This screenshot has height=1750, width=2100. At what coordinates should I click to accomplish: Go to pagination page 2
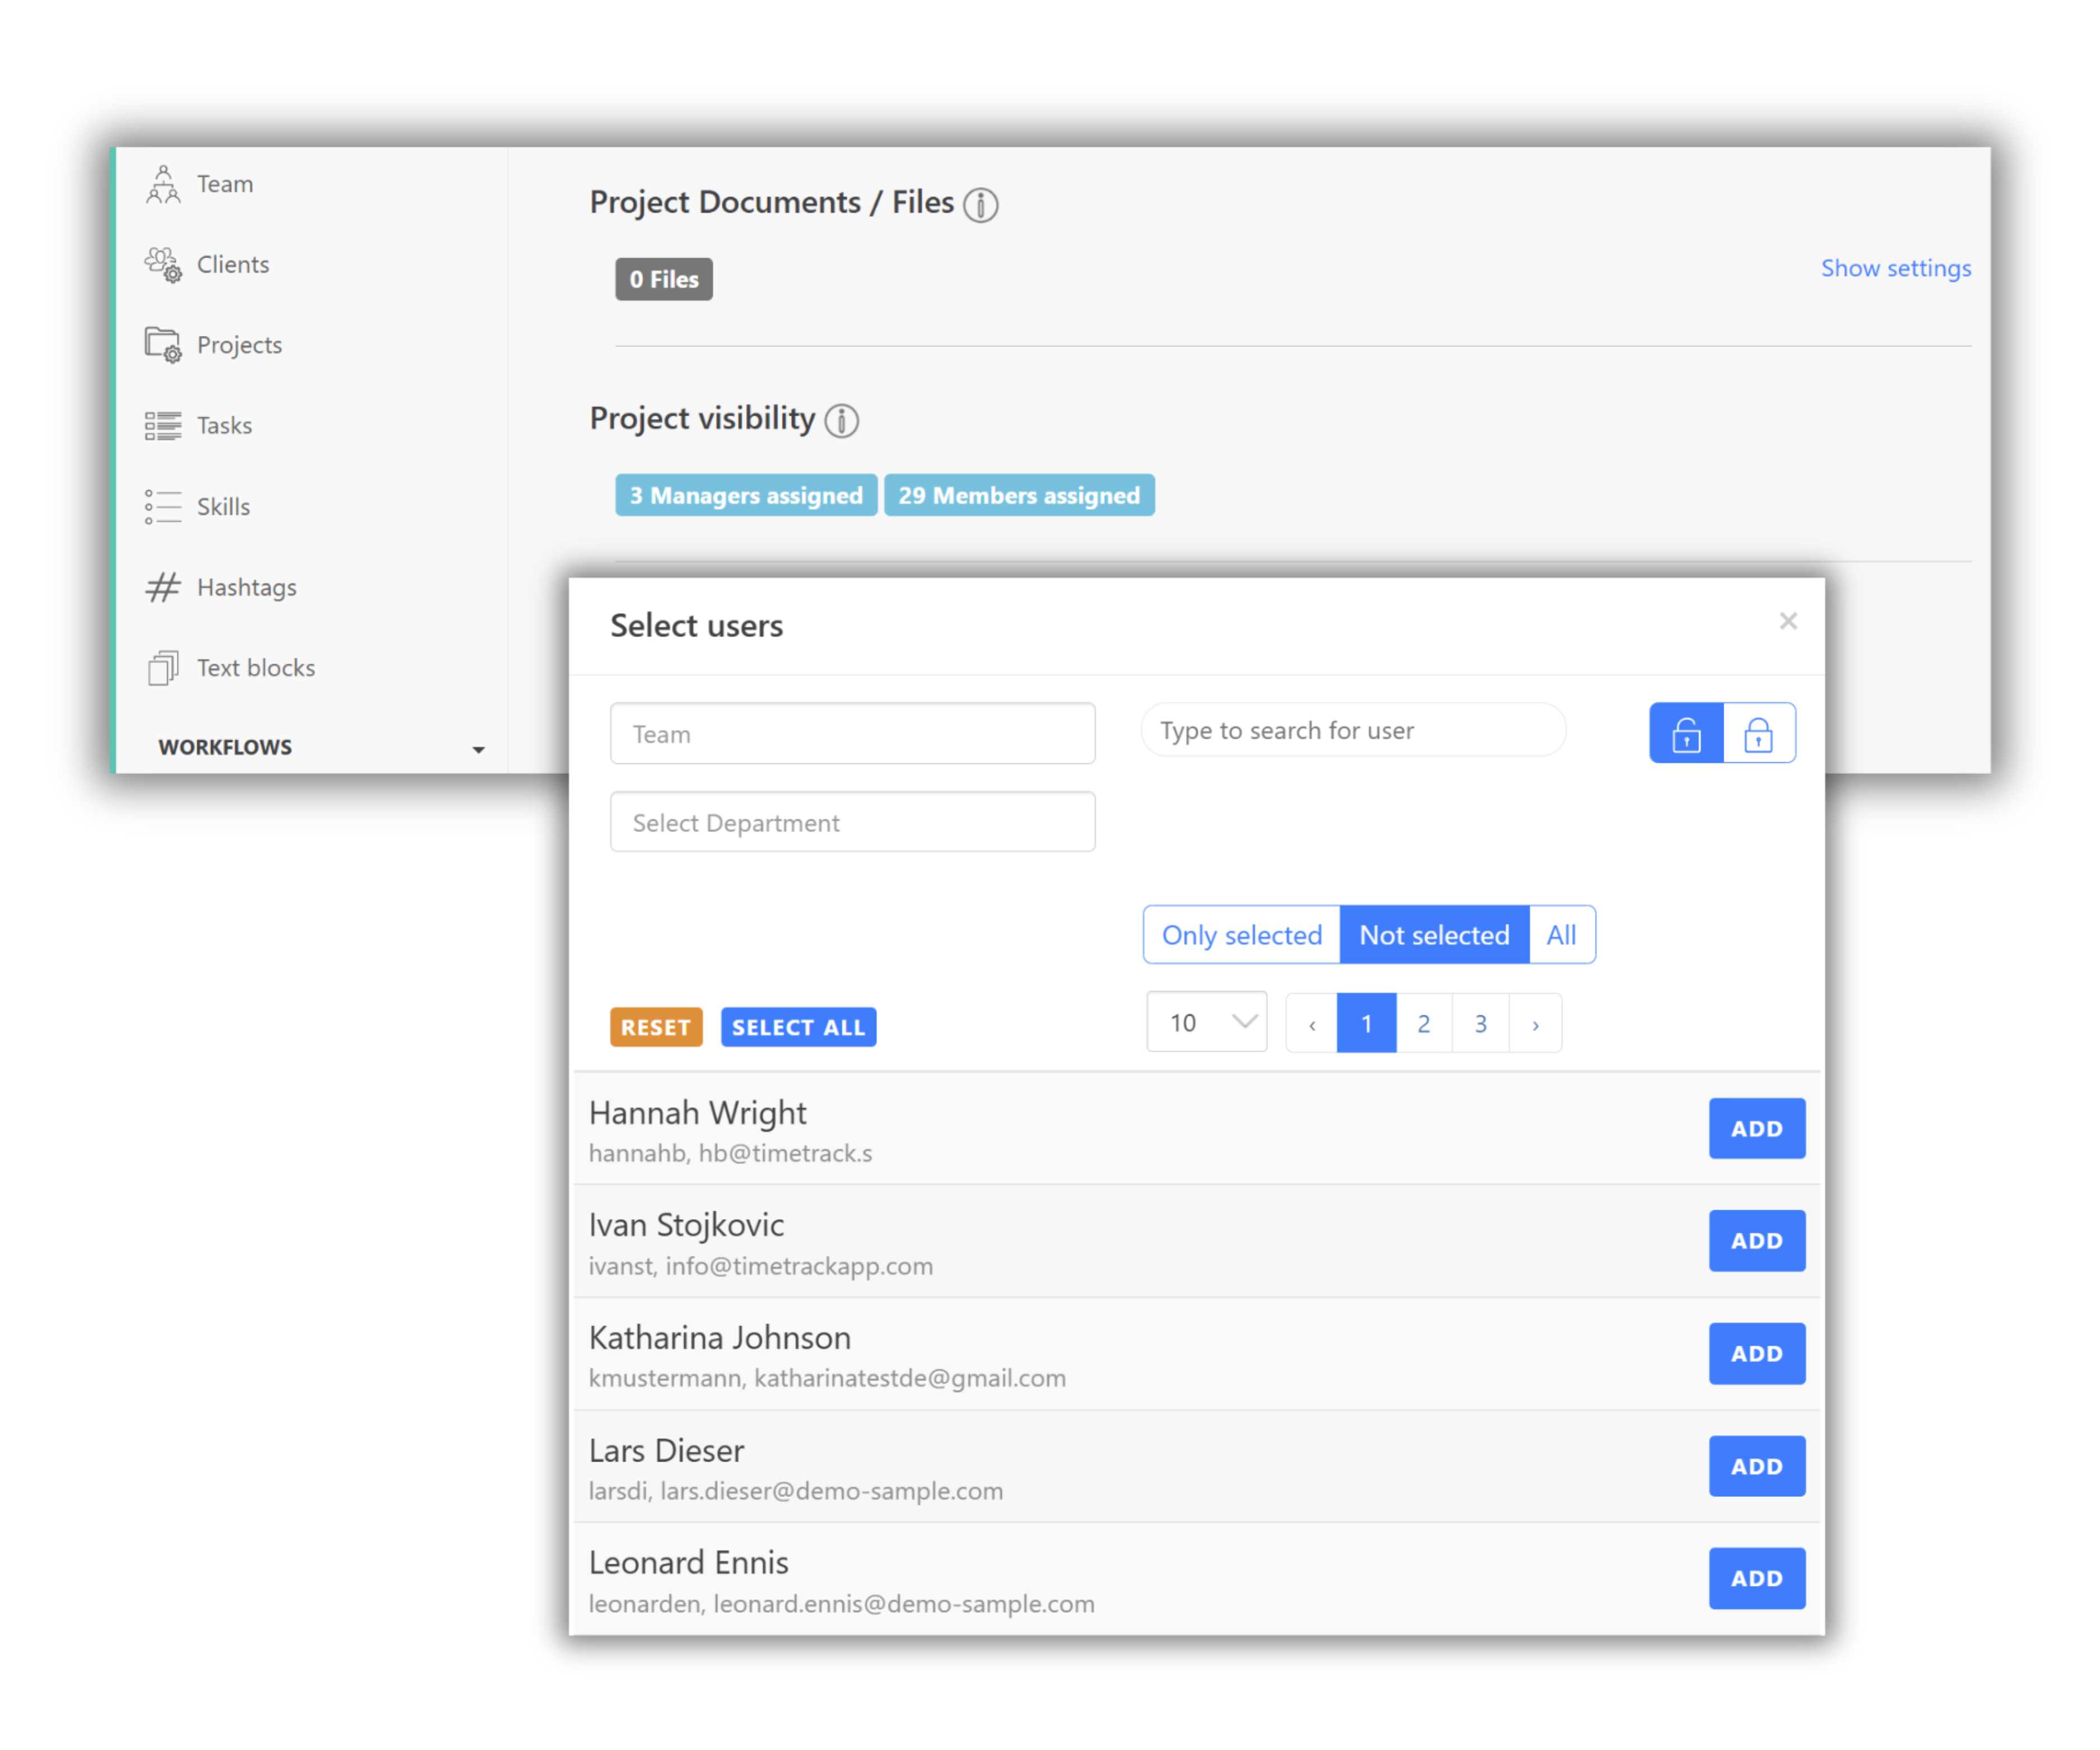(1423, 1023)
